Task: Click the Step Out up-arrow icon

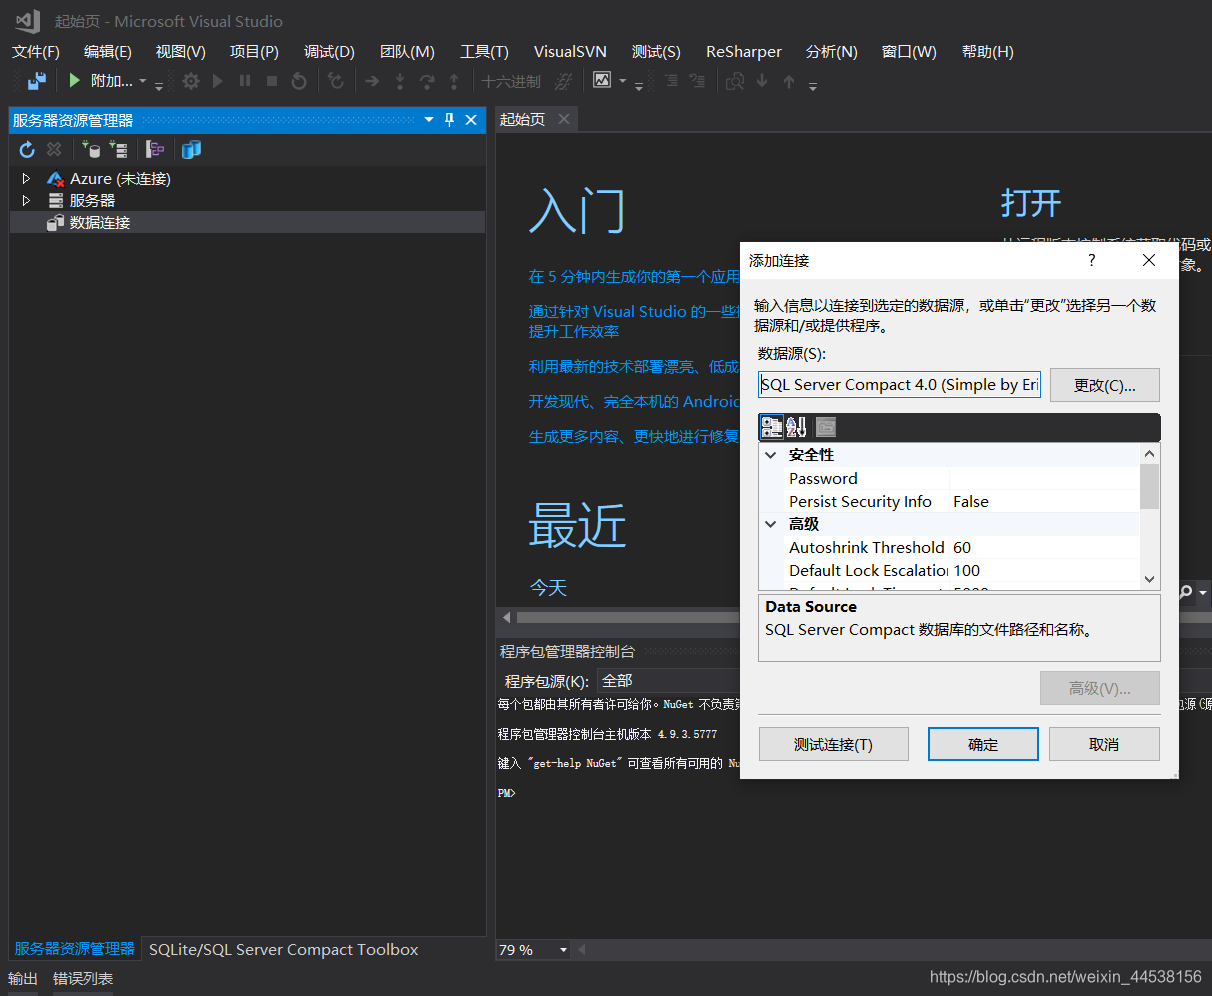Action: 454,81
